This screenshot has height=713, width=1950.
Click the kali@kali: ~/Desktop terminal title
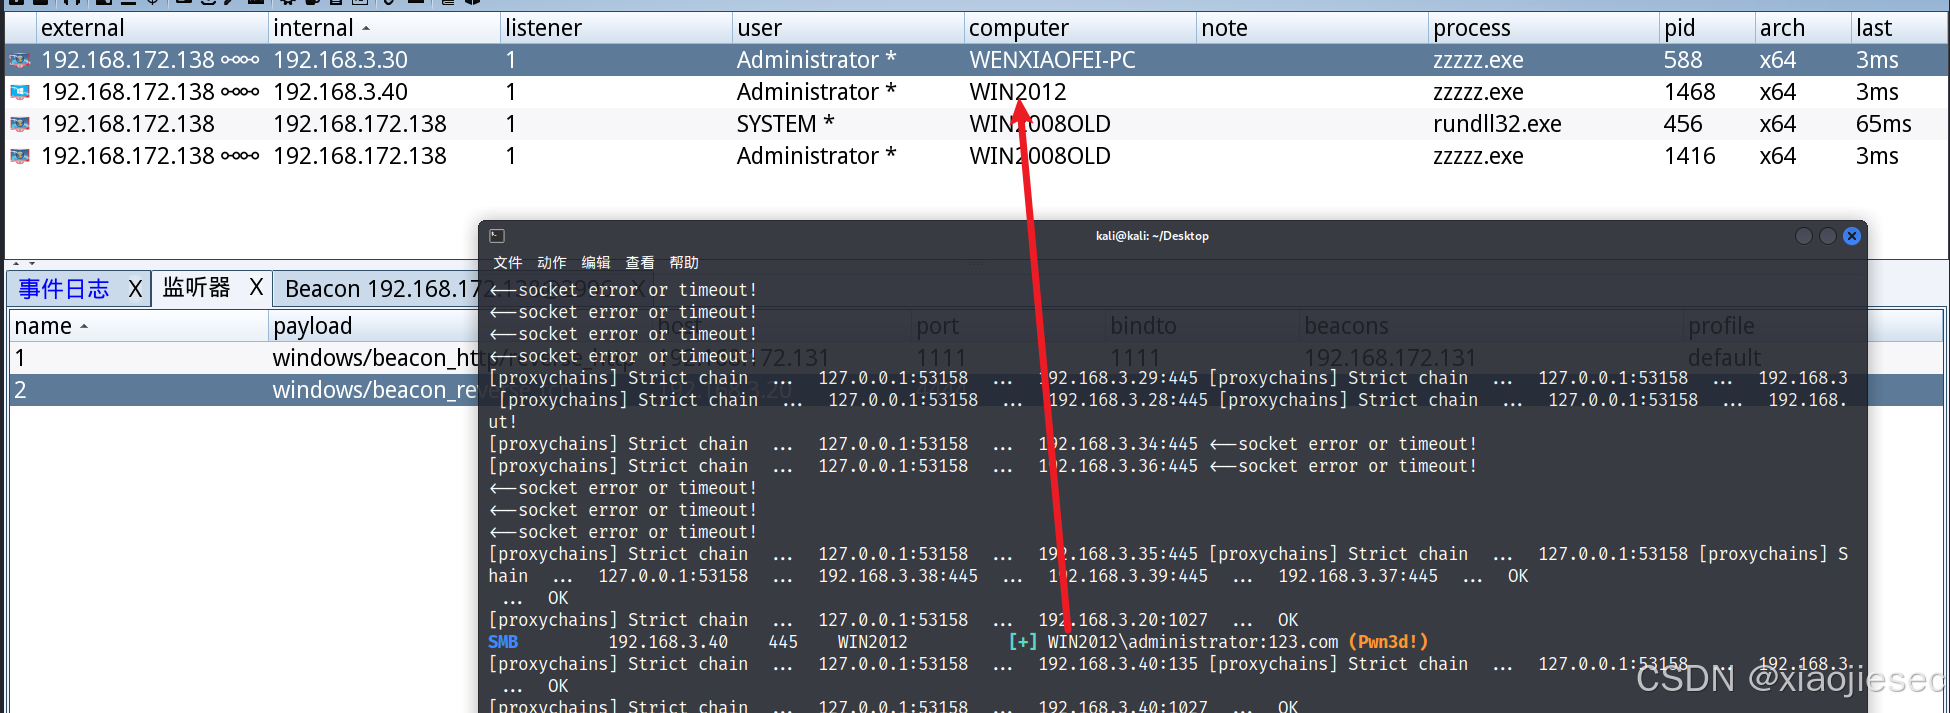pos(1152,236)
